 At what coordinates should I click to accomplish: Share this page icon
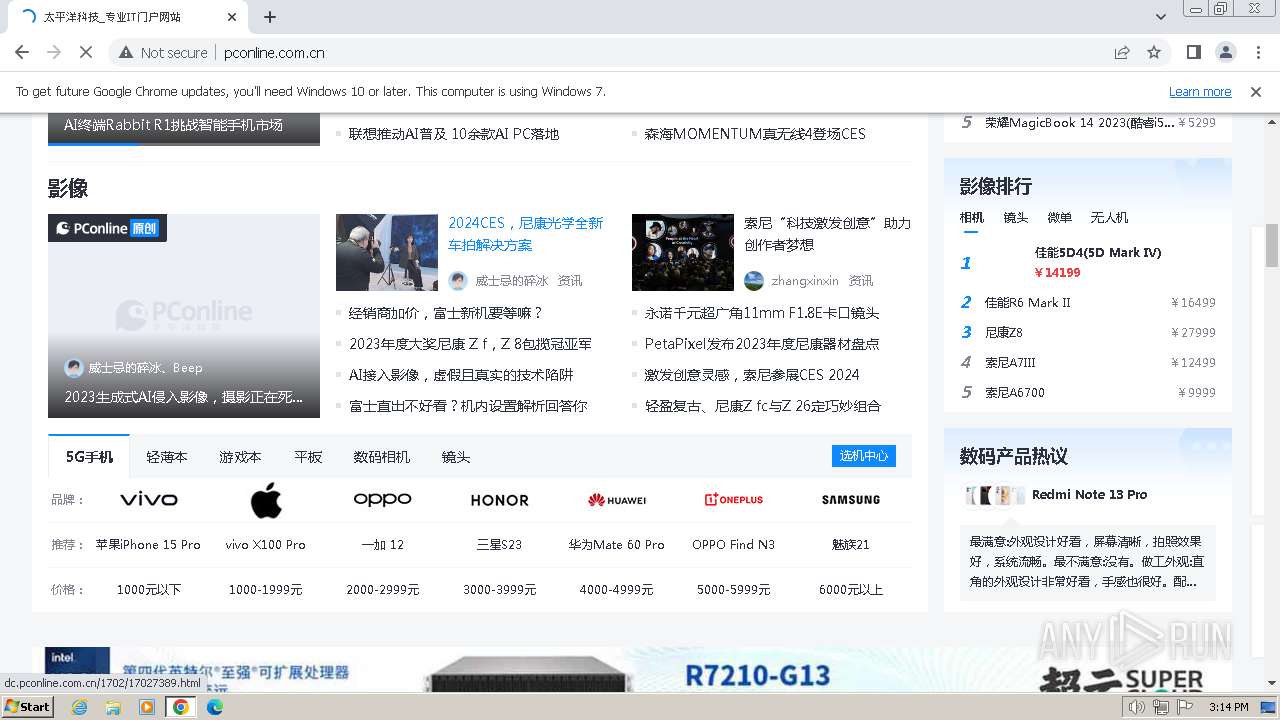[x=1122, y=52]
